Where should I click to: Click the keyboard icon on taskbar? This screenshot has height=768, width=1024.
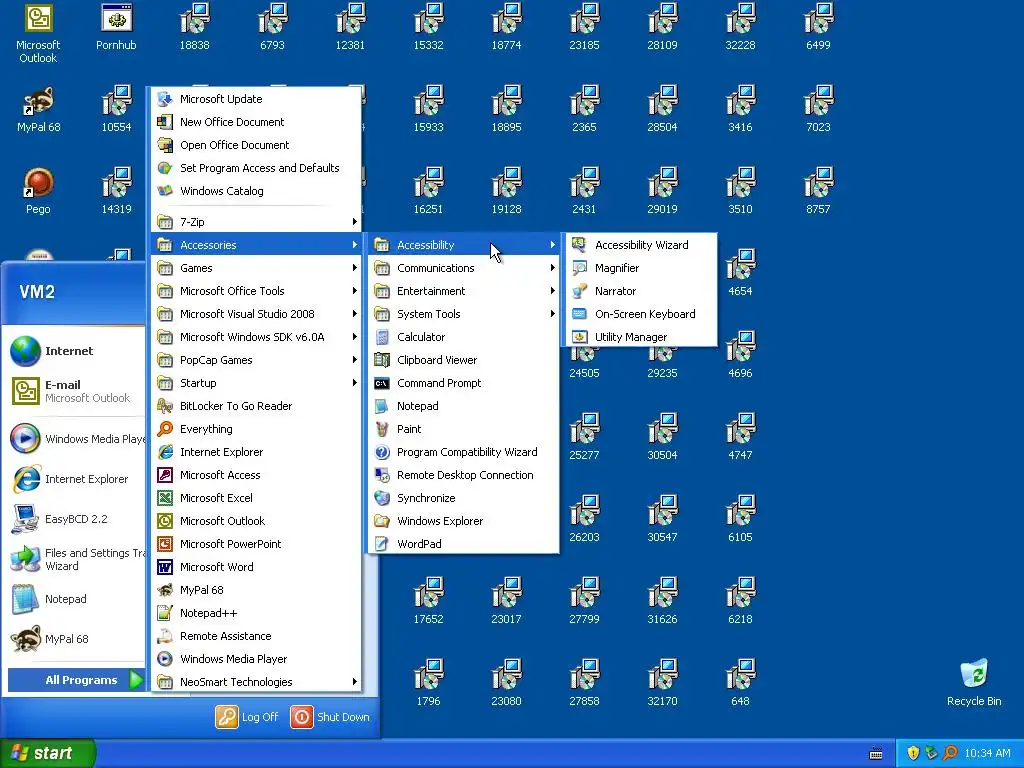pyautogui.click(x=876, y=754)
